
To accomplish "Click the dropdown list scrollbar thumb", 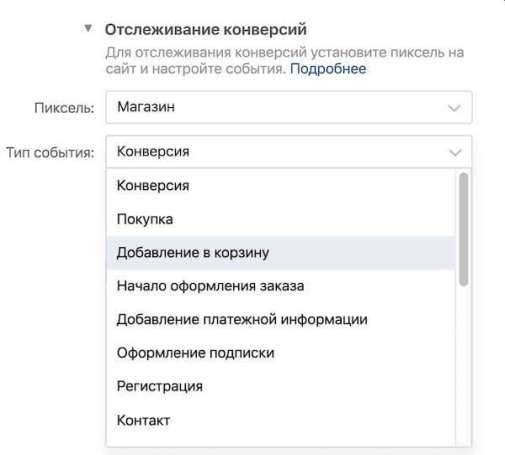I will (x=463, y=229).
